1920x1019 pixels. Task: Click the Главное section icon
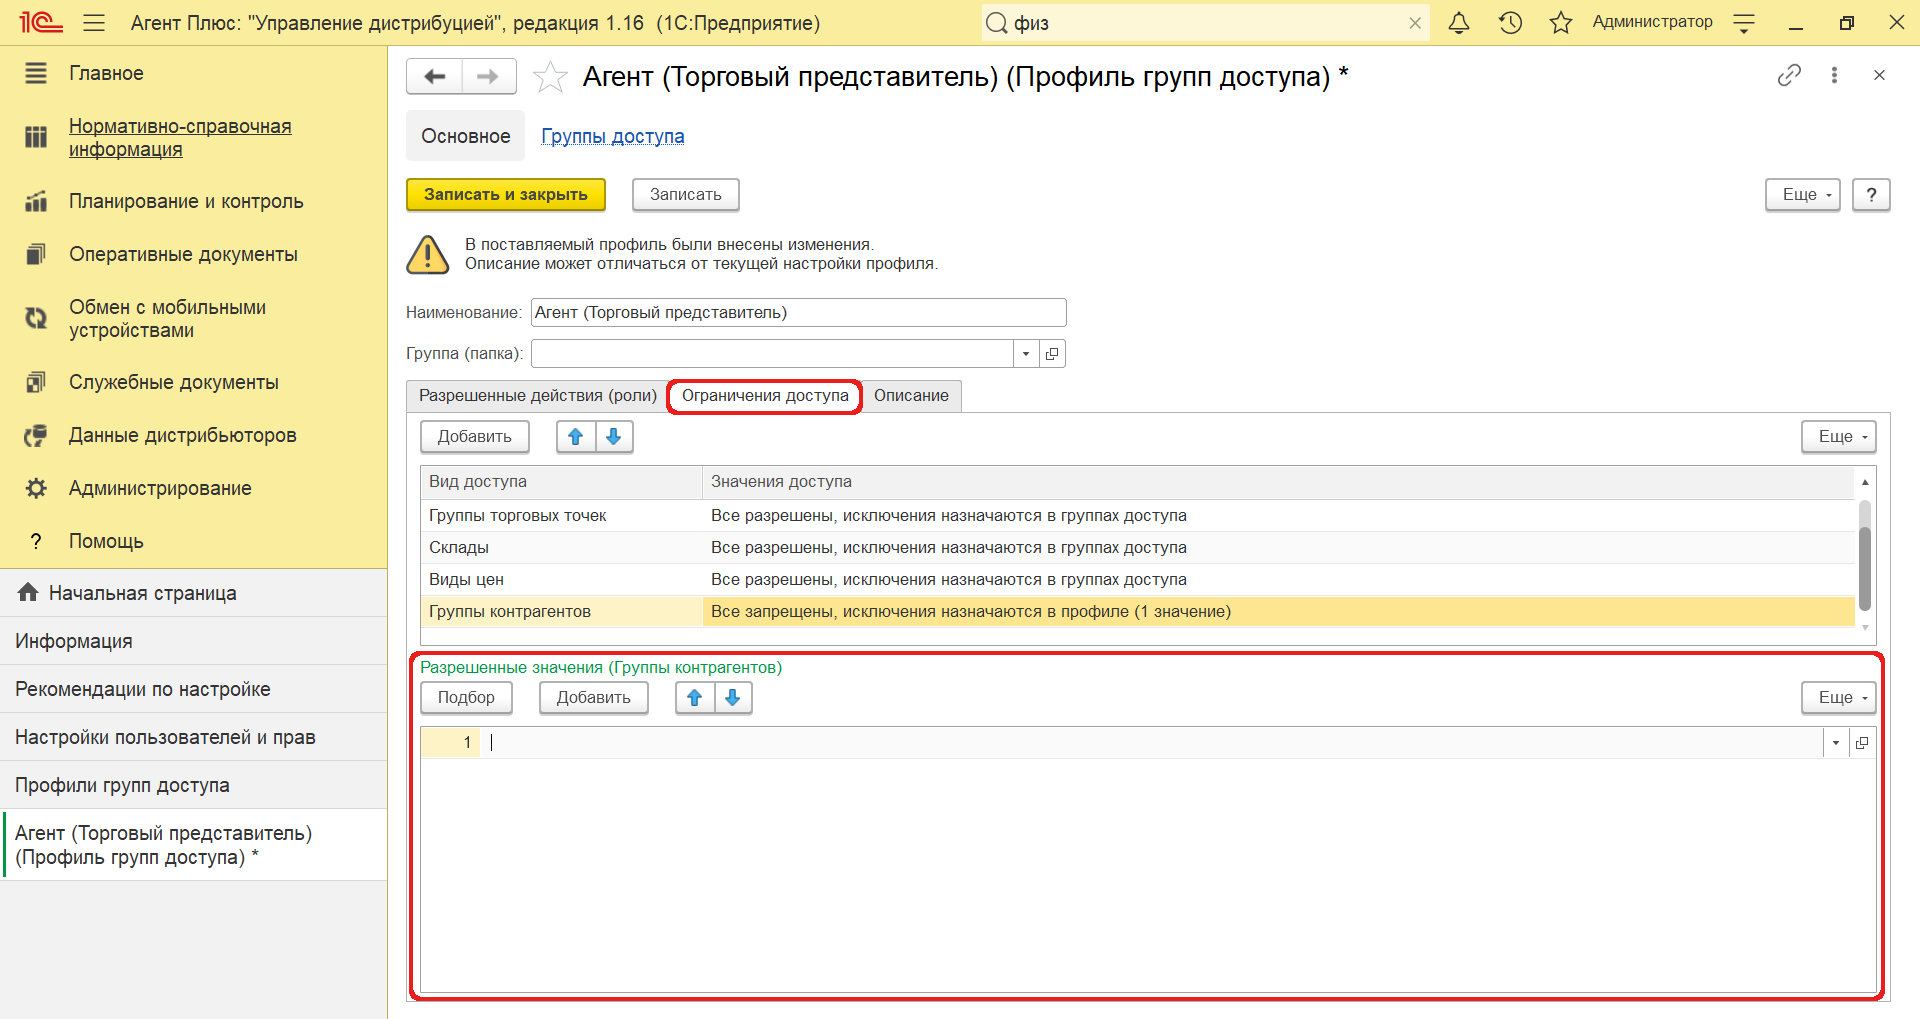tap(36, 73)
